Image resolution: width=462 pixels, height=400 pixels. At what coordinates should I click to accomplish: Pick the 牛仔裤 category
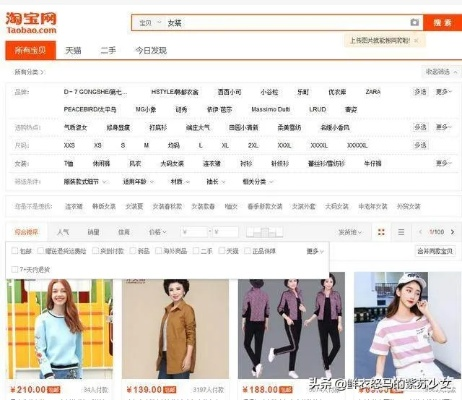pyautogui.click(x=372, y=163)
